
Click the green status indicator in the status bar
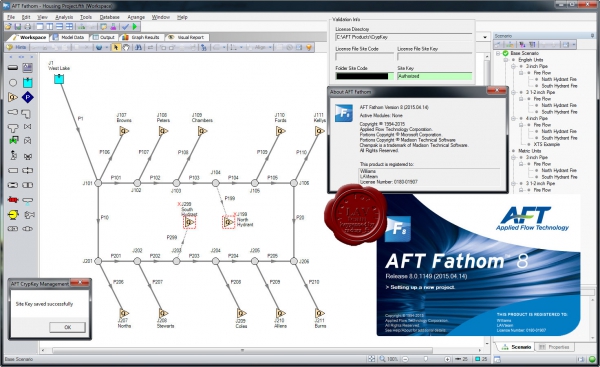[592, 359]
